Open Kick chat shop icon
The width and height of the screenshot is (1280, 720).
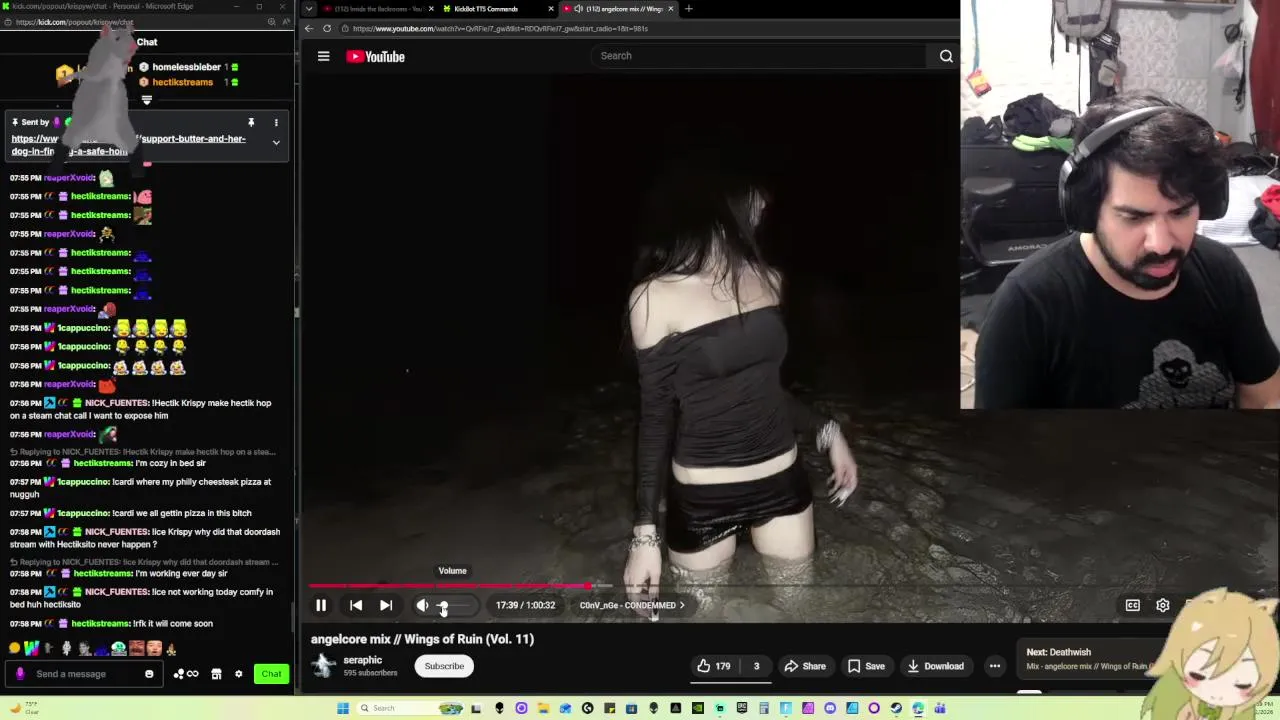(216, 674)
